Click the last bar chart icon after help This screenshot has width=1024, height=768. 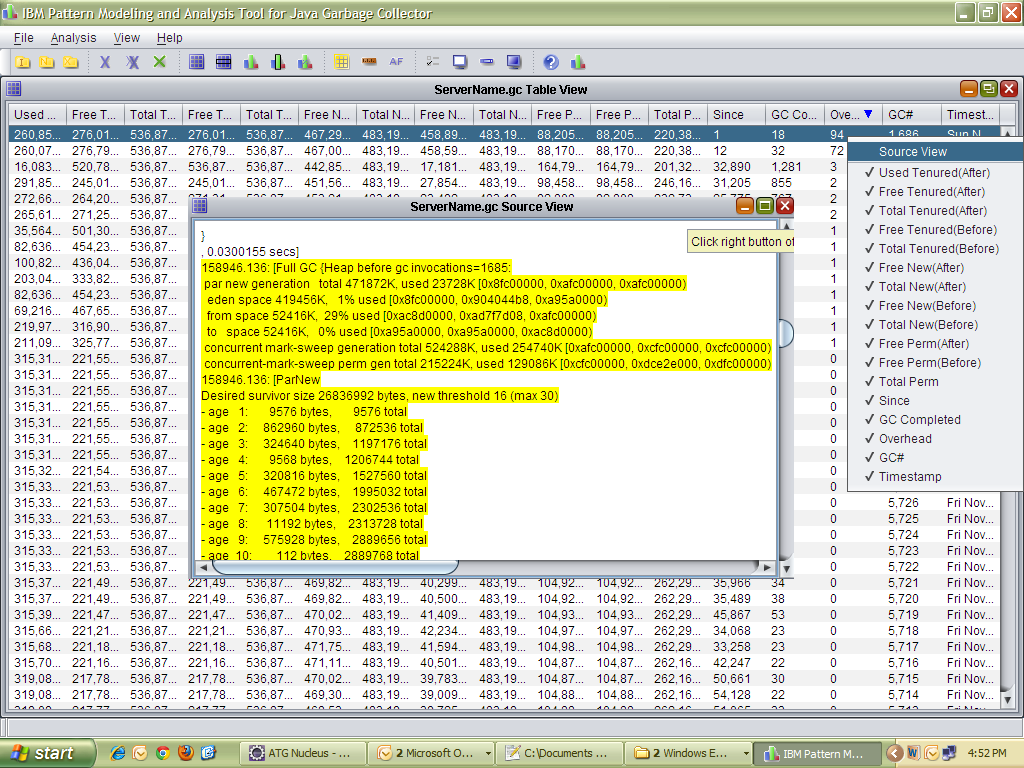pyautogui.click(x=578, y=62)
